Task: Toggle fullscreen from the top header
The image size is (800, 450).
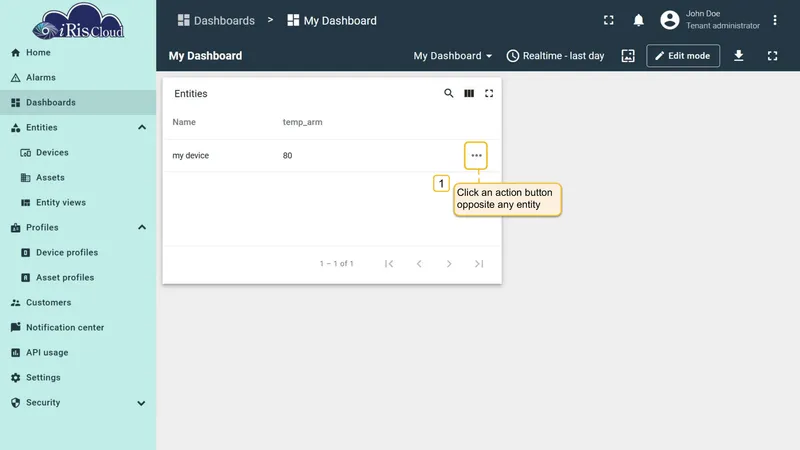Action: click(x=609, y=20)
